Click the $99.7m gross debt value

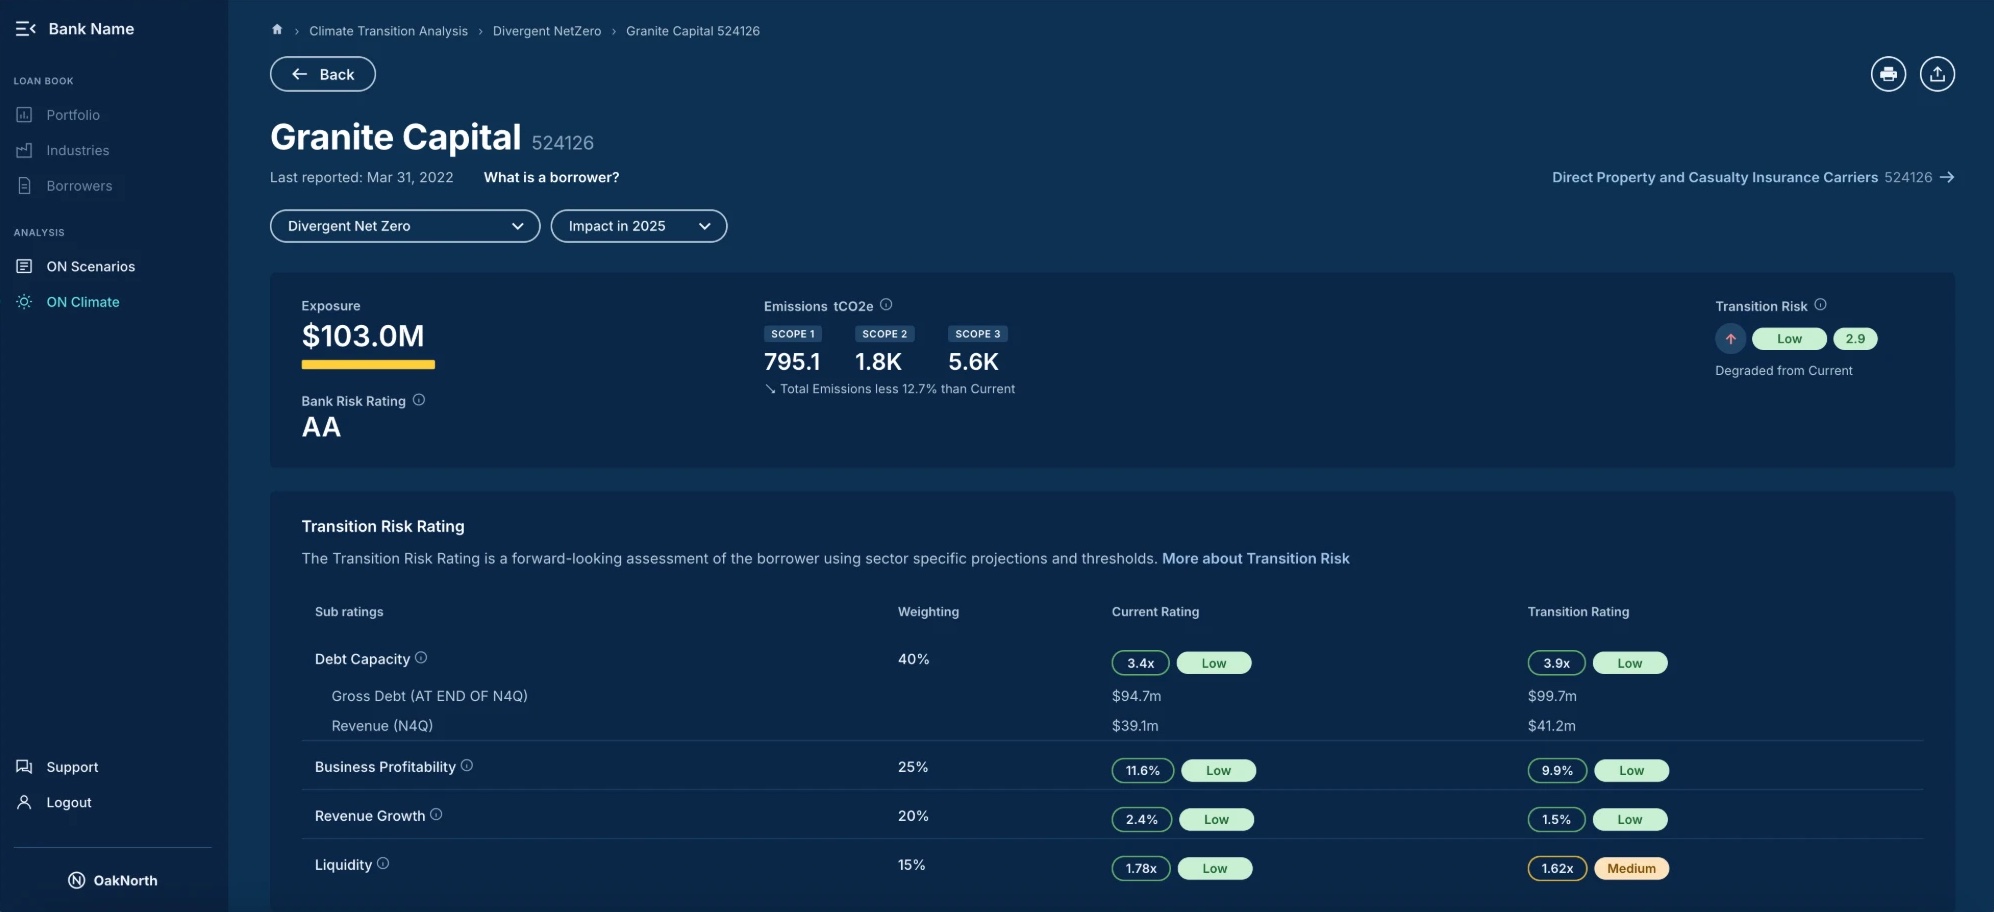coord(1552,696)
